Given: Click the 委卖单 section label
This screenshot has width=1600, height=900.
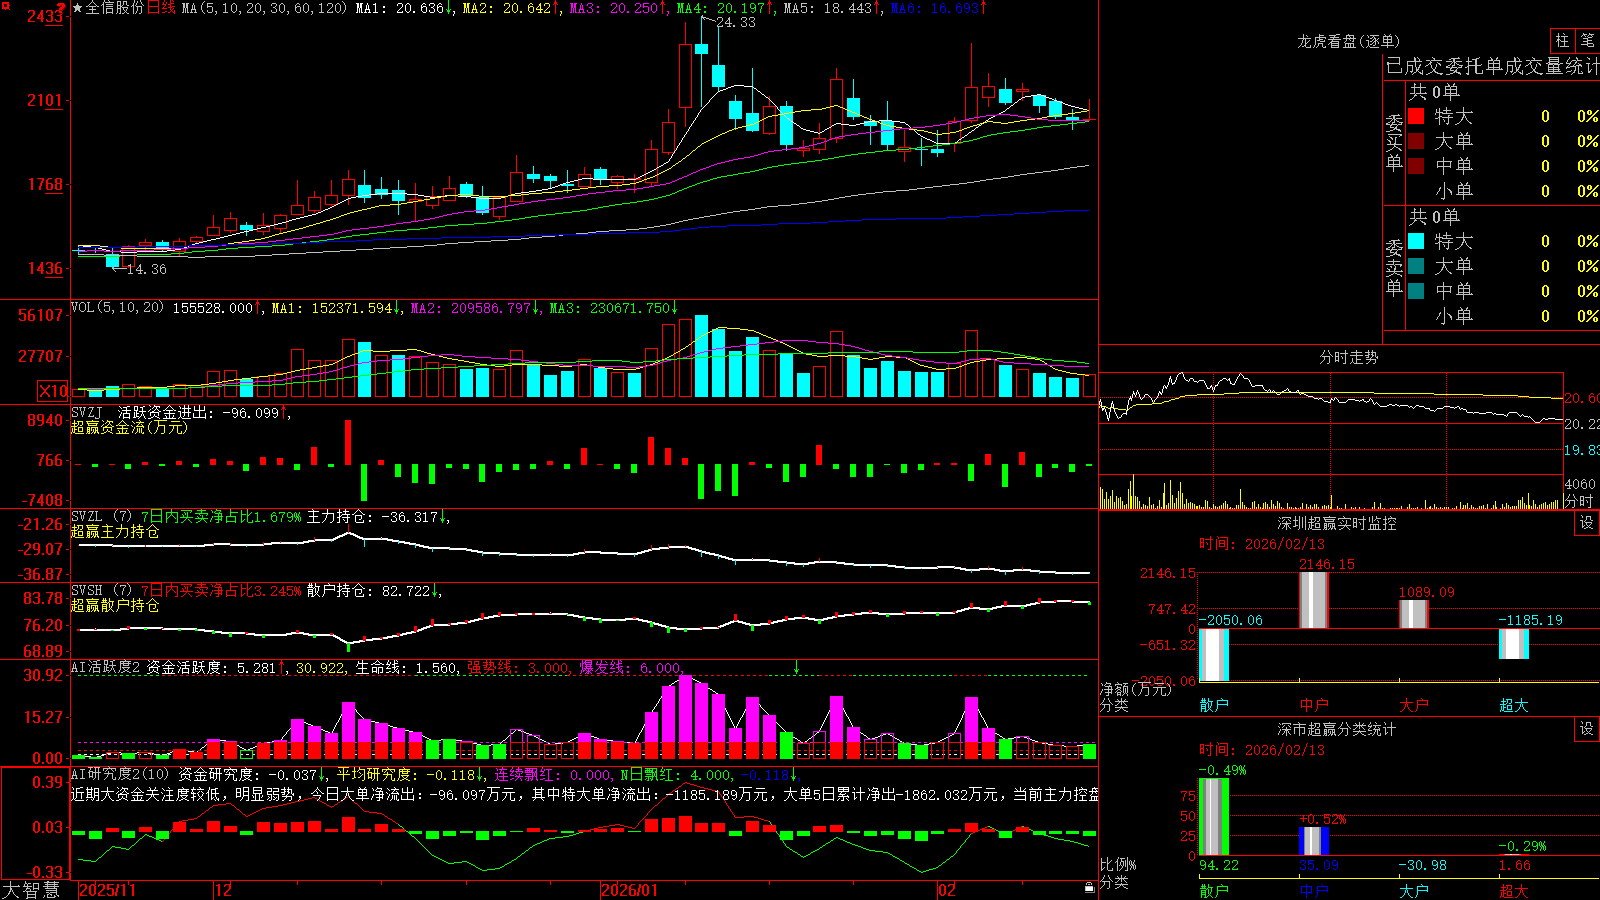Looking at the screenshot, I should (x=1394, y=268).
